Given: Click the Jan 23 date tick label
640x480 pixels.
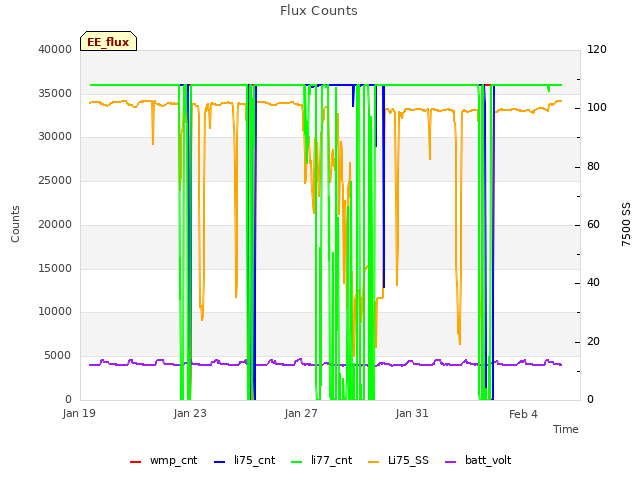Looking at the screenshot, I should point(190,413).
